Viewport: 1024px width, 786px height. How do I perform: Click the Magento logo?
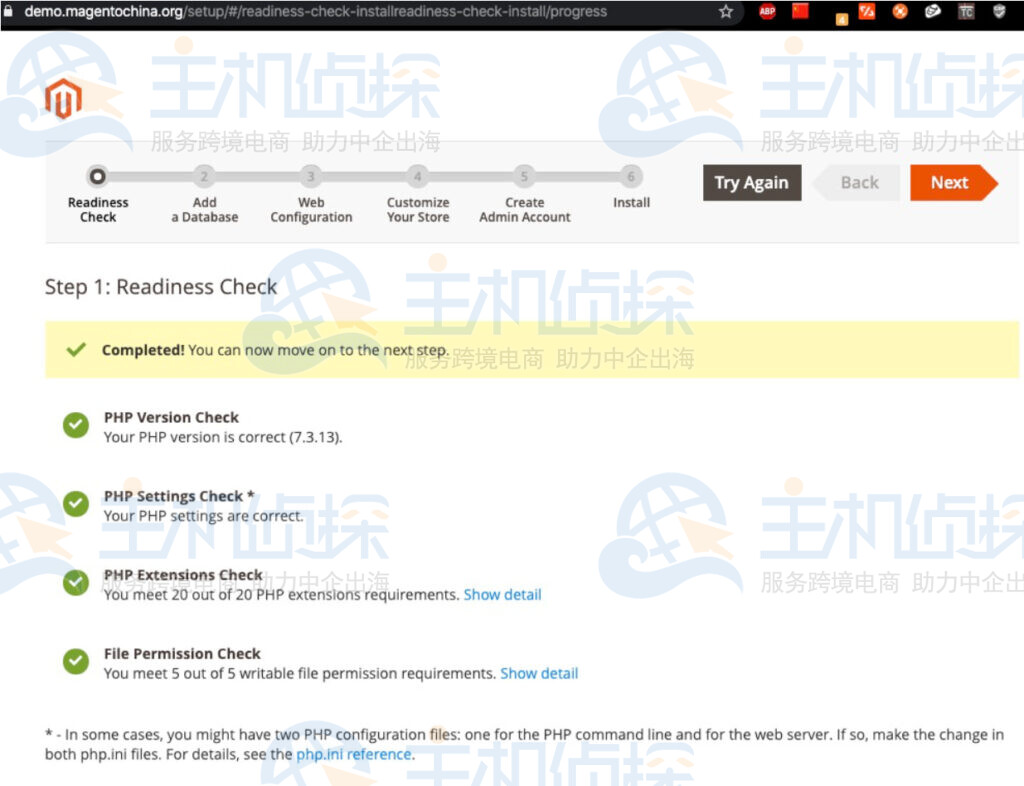click(x=63, y=99)
